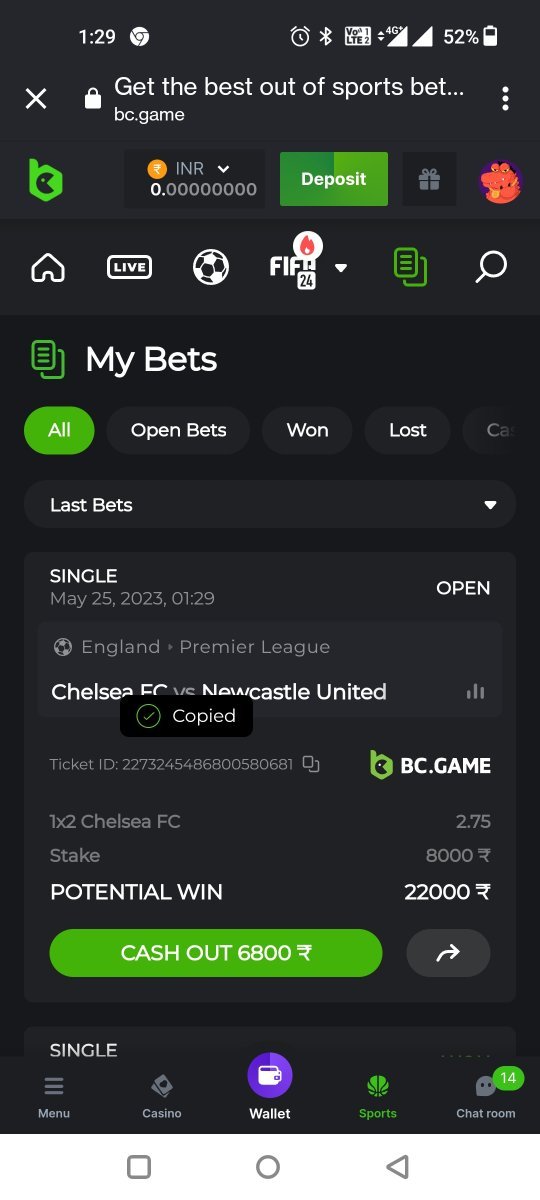Tap CASH OUT 6800 ₹ button
The width and height of the screenshot is (540, 1200).
(216, 953)
